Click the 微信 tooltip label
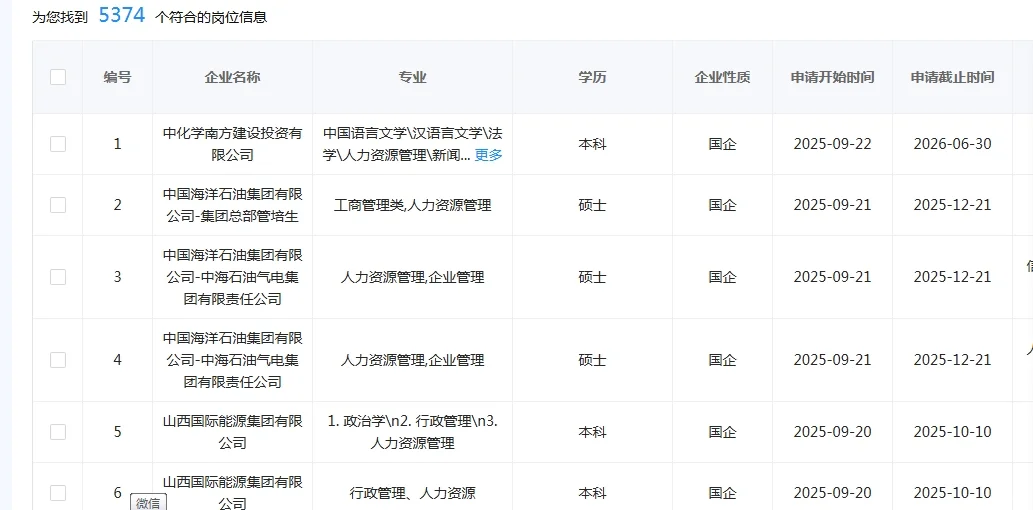This screenshot has height=510, width=1033. pos(148,503)
